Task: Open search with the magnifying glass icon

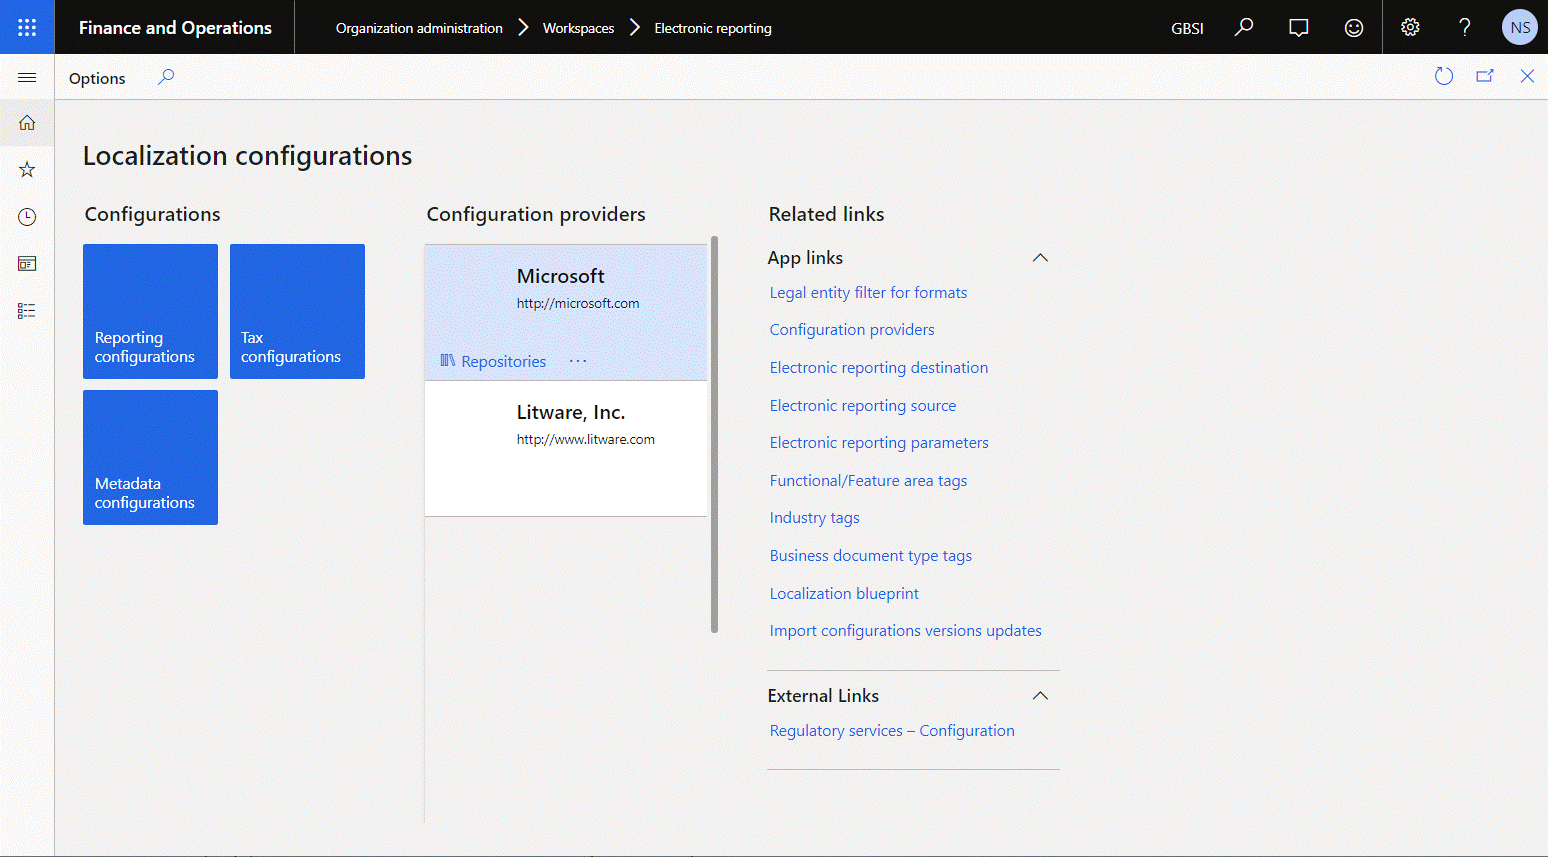Action: coord(1243,27)
